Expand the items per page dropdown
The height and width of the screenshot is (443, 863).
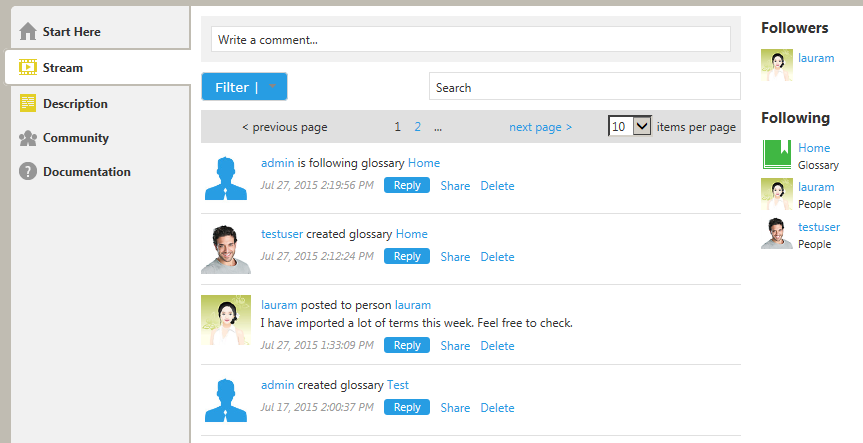pyautogui.click(x=642, y=127)
